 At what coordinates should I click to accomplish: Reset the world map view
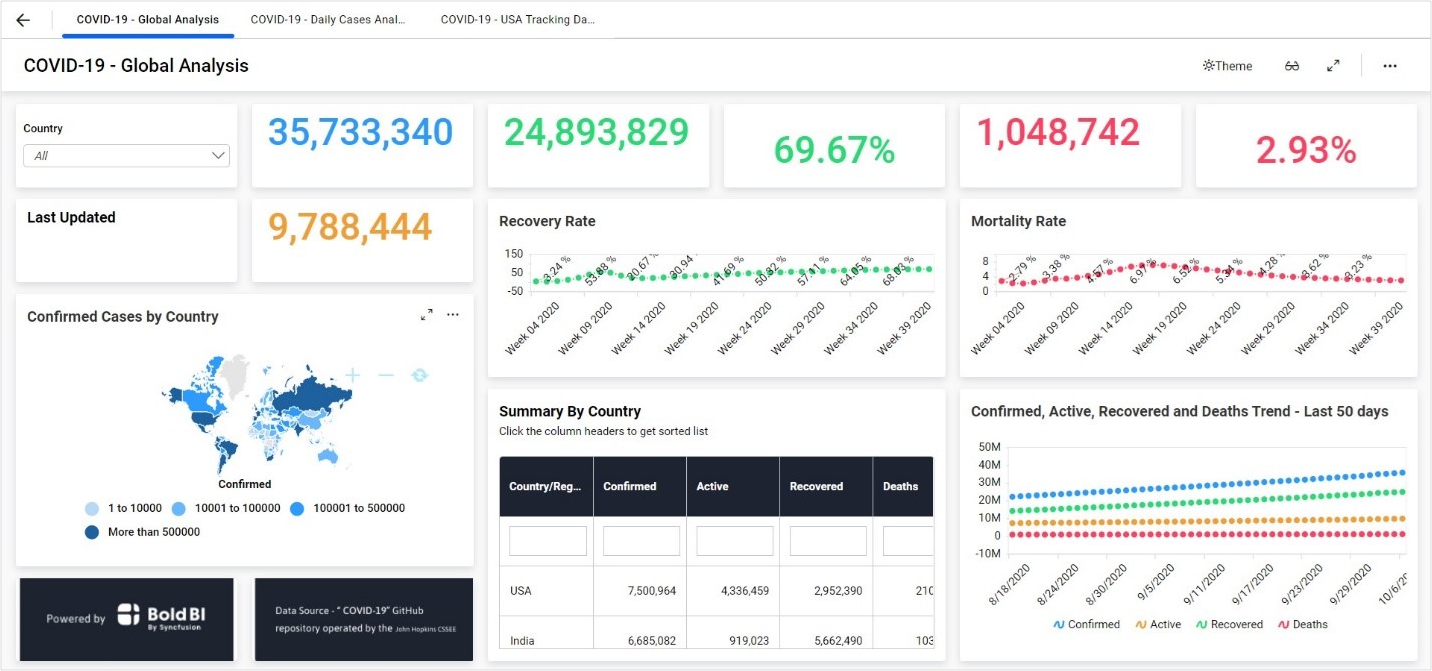point(420,374)
